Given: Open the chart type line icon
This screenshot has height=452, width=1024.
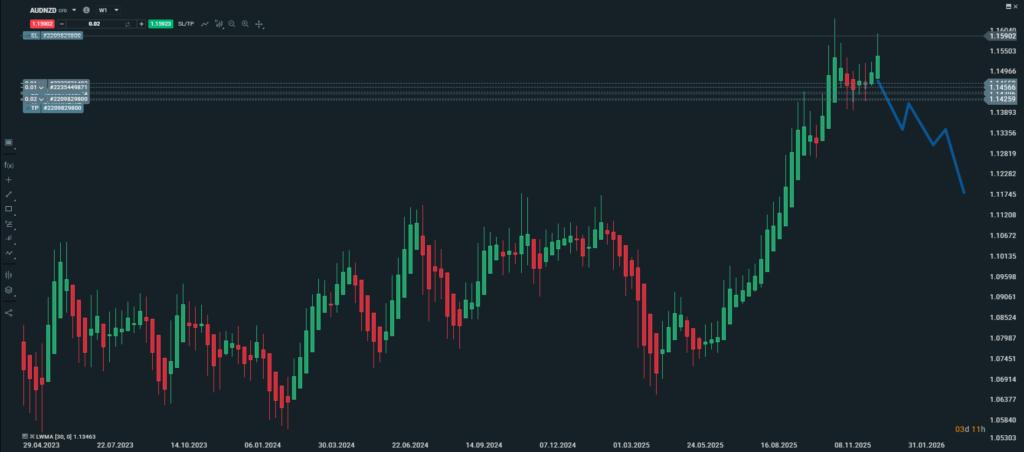Looking at the screenshot, I should point(205,22).
